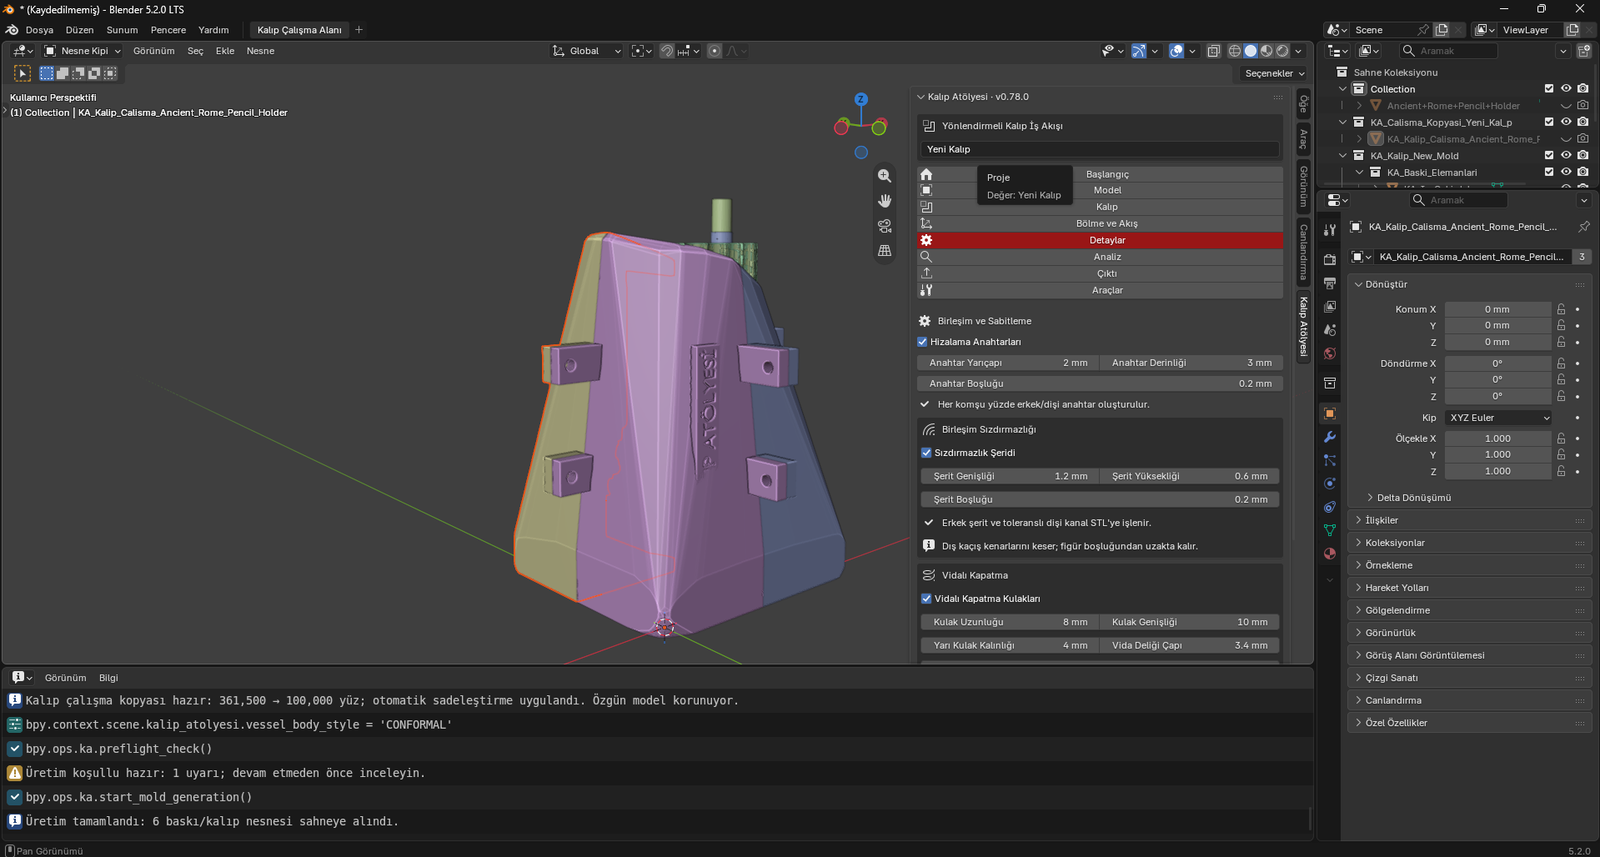Screen dimensions: 1600x857
Task: Toggle the snap magnet icon
Action: click(x=667, y=51)
